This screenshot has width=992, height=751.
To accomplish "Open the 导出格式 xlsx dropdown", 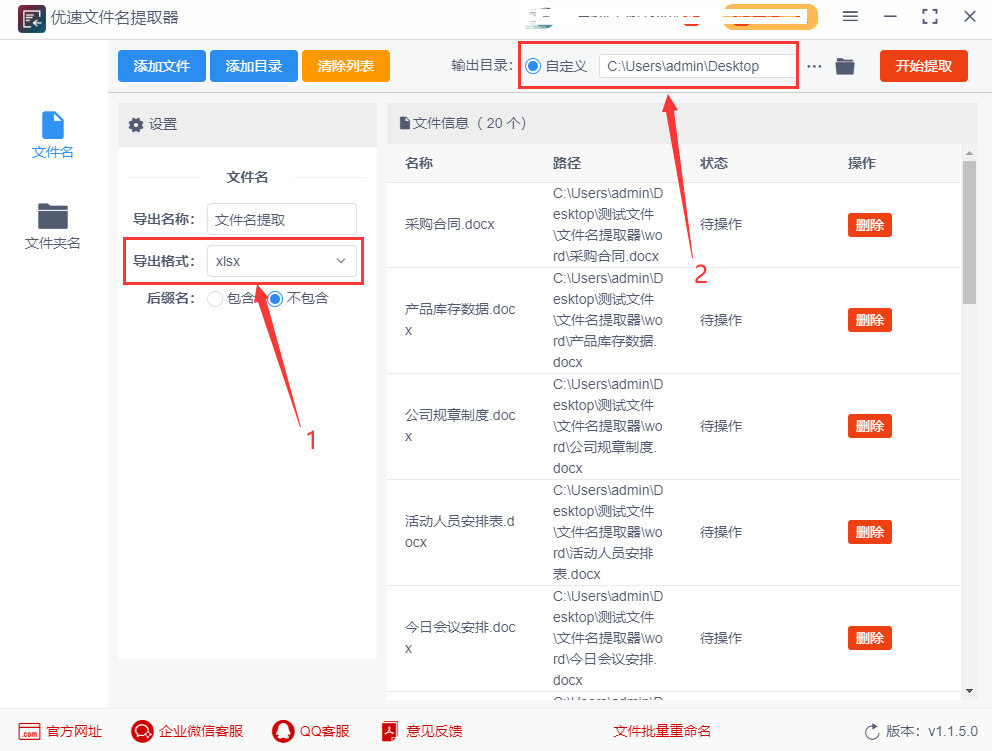I will pyautogui.click(x=282, y=261).
